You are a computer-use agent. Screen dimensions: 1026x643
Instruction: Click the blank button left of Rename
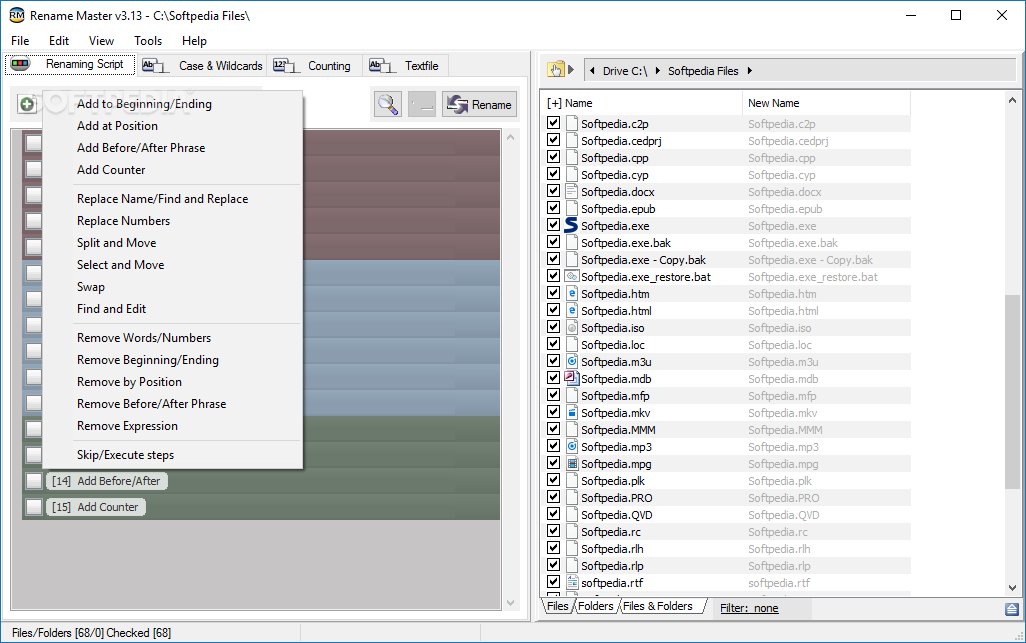pos(422,104)
